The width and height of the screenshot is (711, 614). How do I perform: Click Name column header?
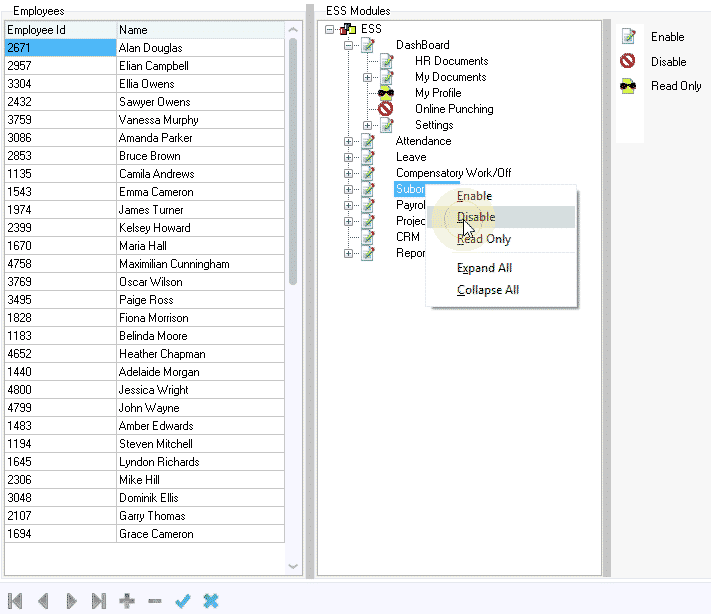(x=200, y=30)
